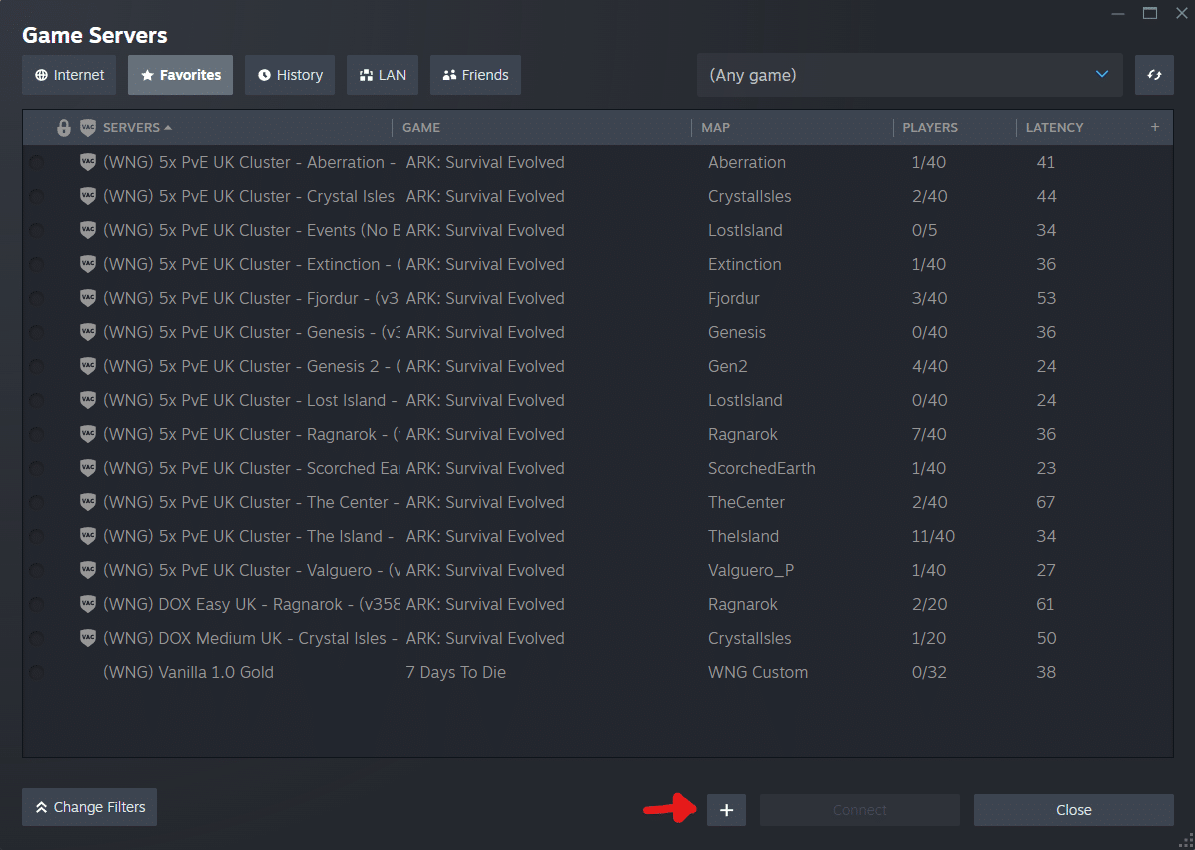Click the VAC shield on the Aberration server row
The width and height of the screenshot is (1195, 850).
click(88, 162)
